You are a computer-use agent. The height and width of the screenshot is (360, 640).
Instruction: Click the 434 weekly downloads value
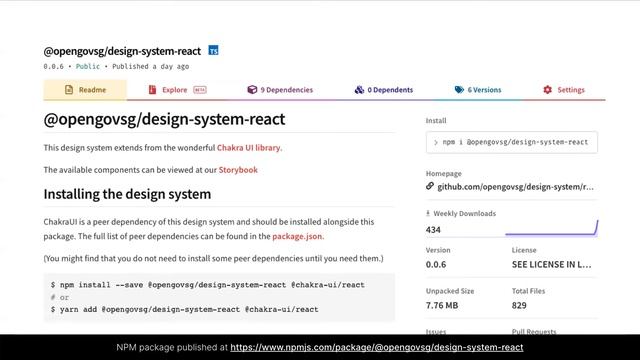coord(433,230)
